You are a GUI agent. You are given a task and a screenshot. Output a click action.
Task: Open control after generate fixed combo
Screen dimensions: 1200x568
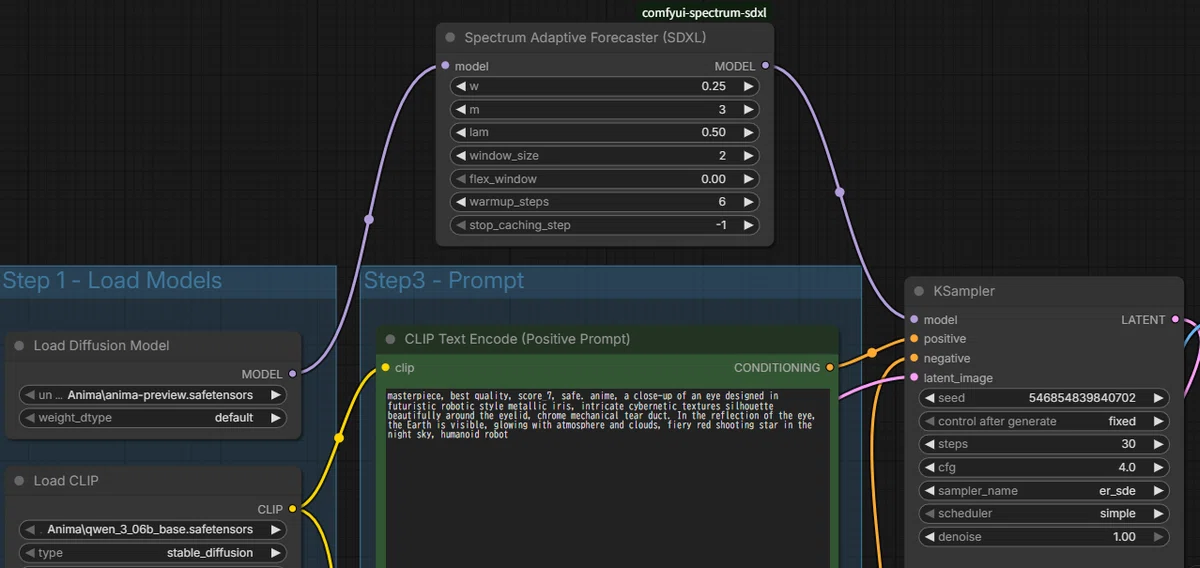(x=1043, y=421)
